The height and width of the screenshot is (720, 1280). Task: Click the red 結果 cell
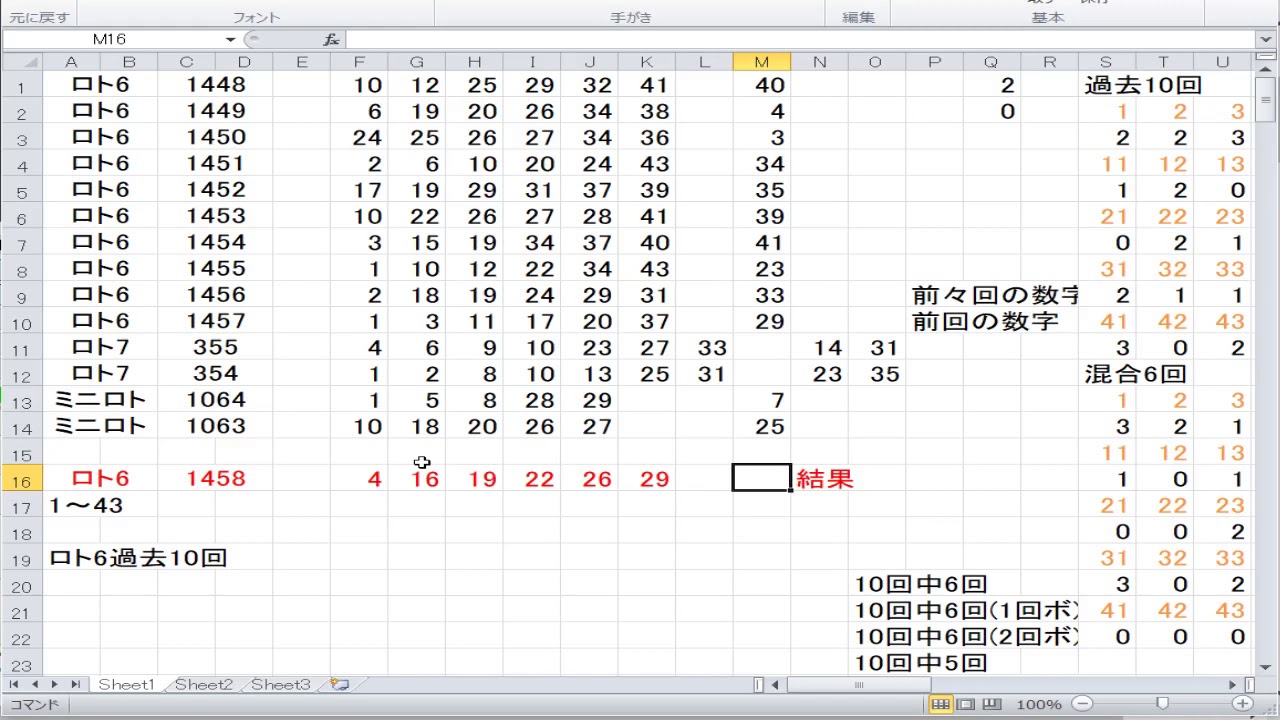(825, 479)
